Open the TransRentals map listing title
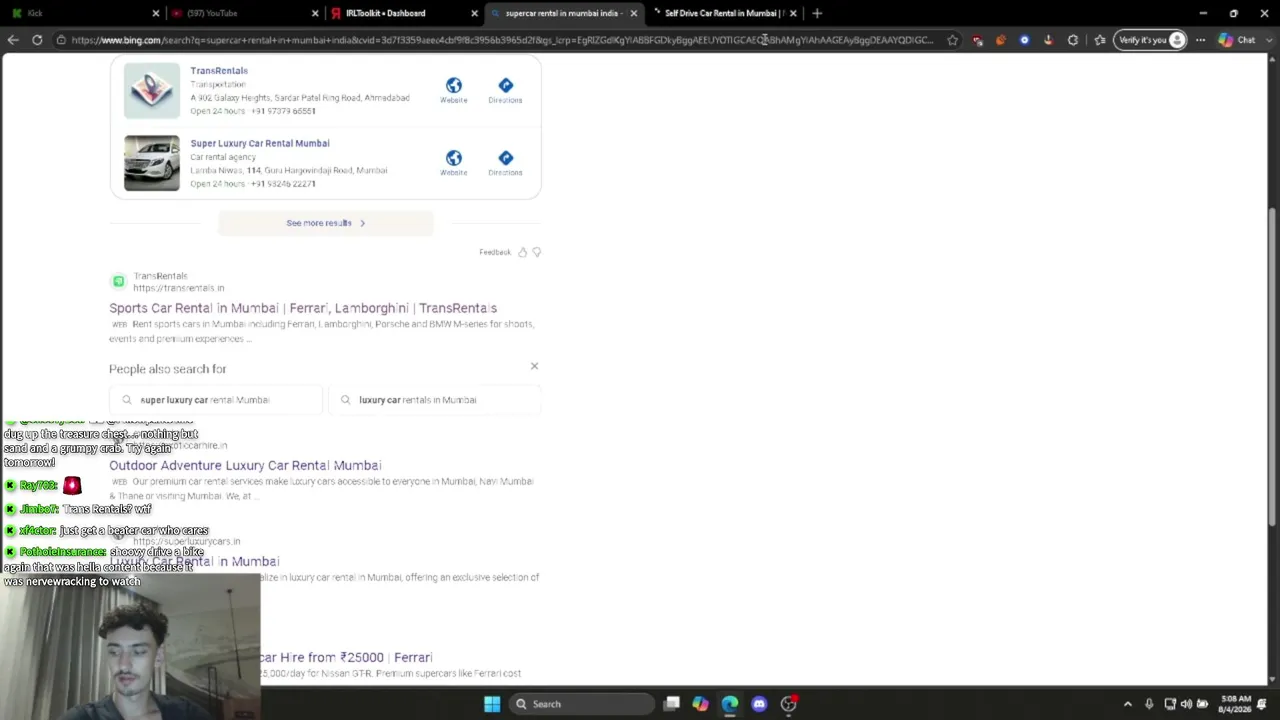1280x720 pixels. [x=219, y=71]
